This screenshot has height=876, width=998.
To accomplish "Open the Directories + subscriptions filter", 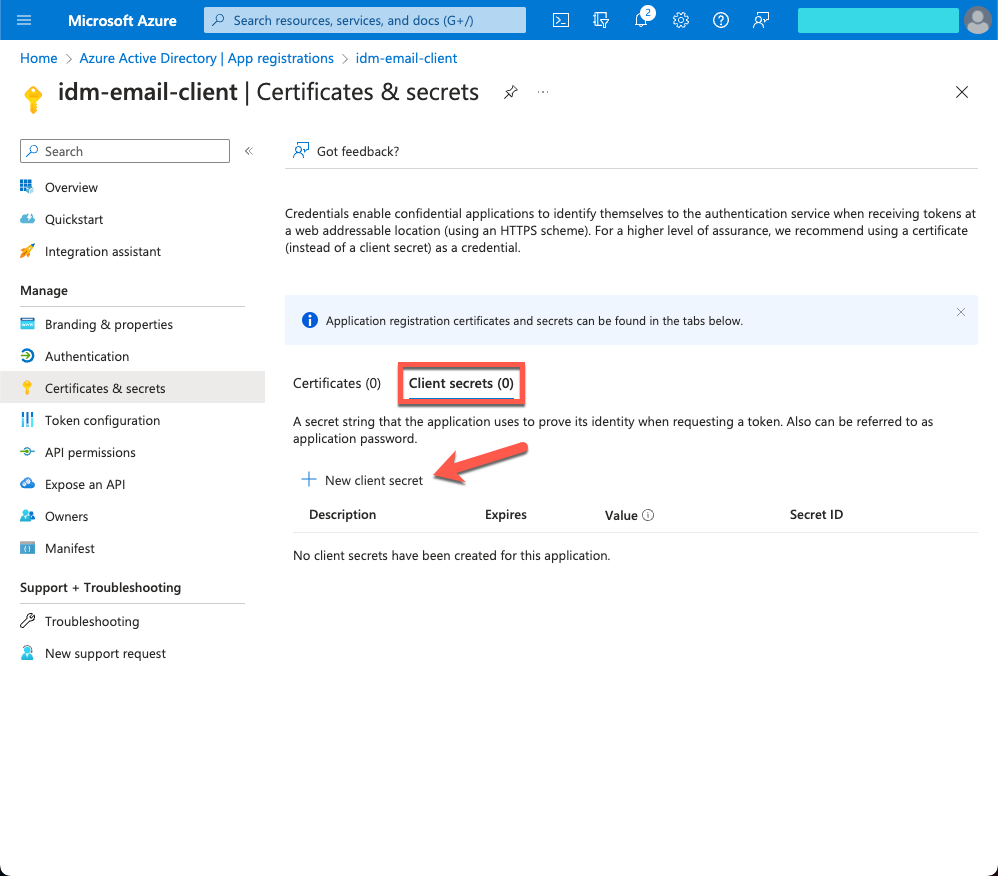I will point(601,20).
